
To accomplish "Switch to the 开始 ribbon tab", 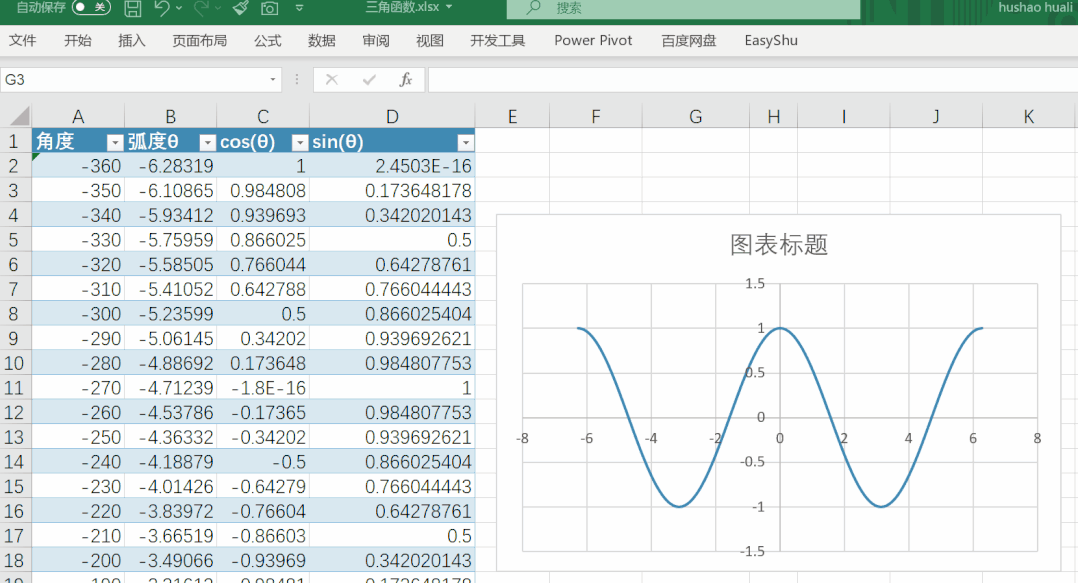I will click(78, 41).
